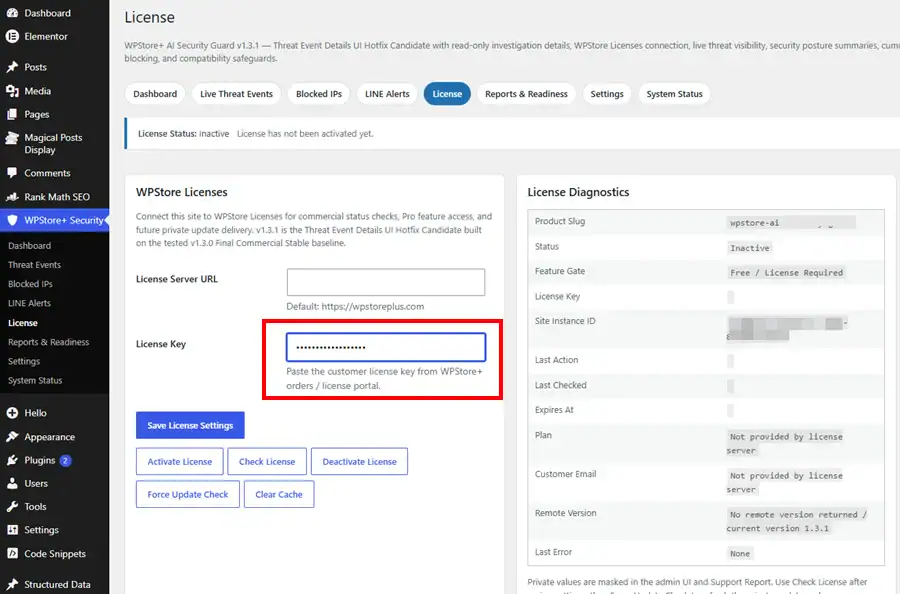Open License submenu item in sidebar

23,323
